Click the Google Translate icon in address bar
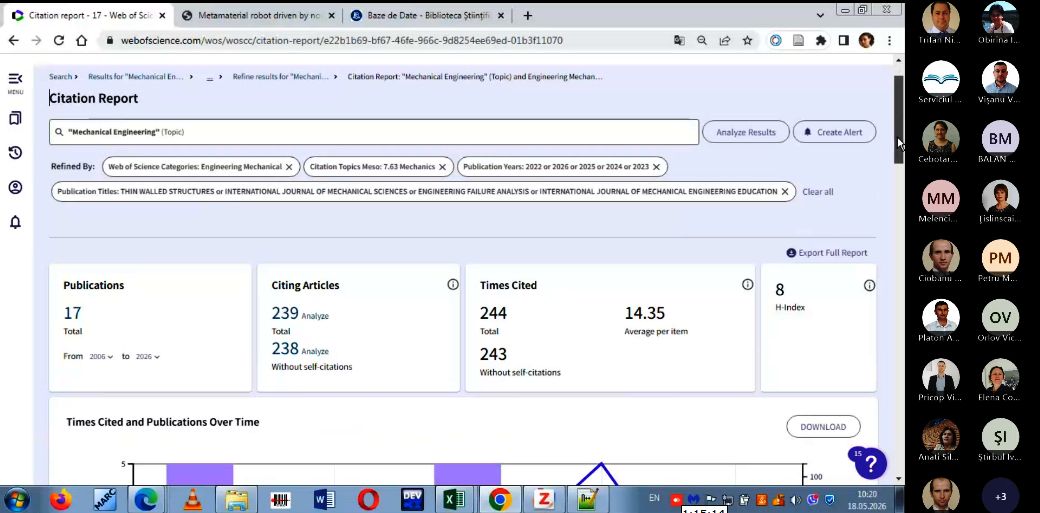1040x513 pixels. tap(679, 40)
